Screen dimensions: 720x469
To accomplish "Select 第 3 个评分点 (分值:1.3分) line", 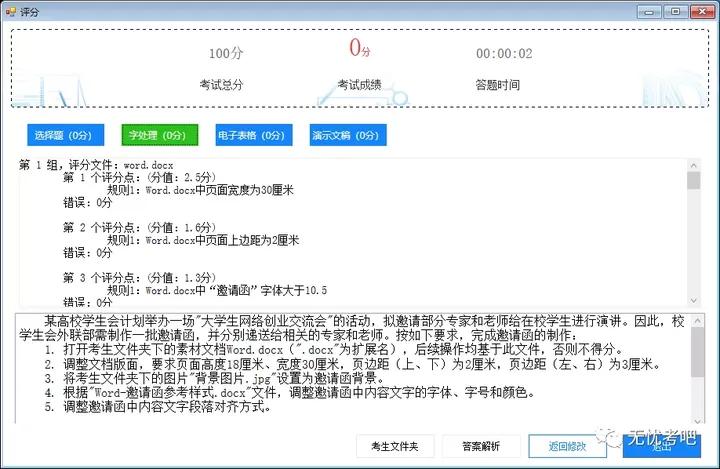I will pos(139,277).
